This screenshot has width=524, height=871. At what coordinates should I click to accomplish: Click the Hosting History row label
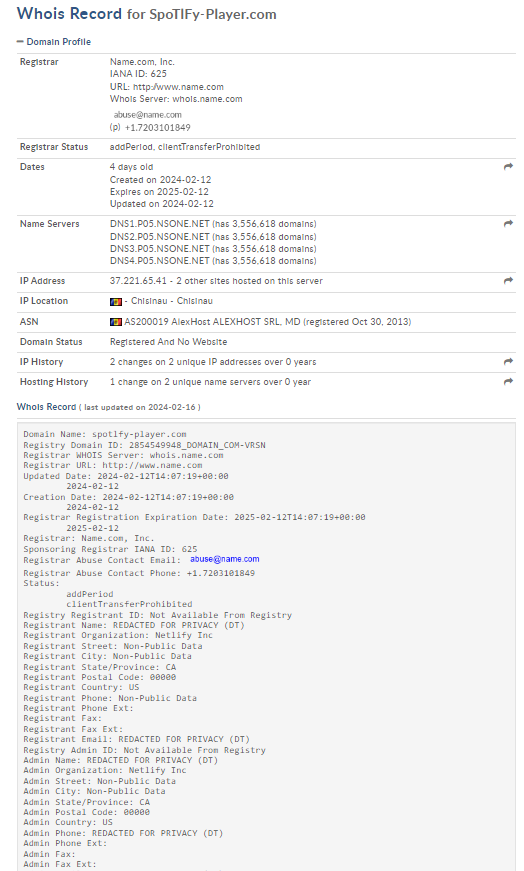pos(54,382)
